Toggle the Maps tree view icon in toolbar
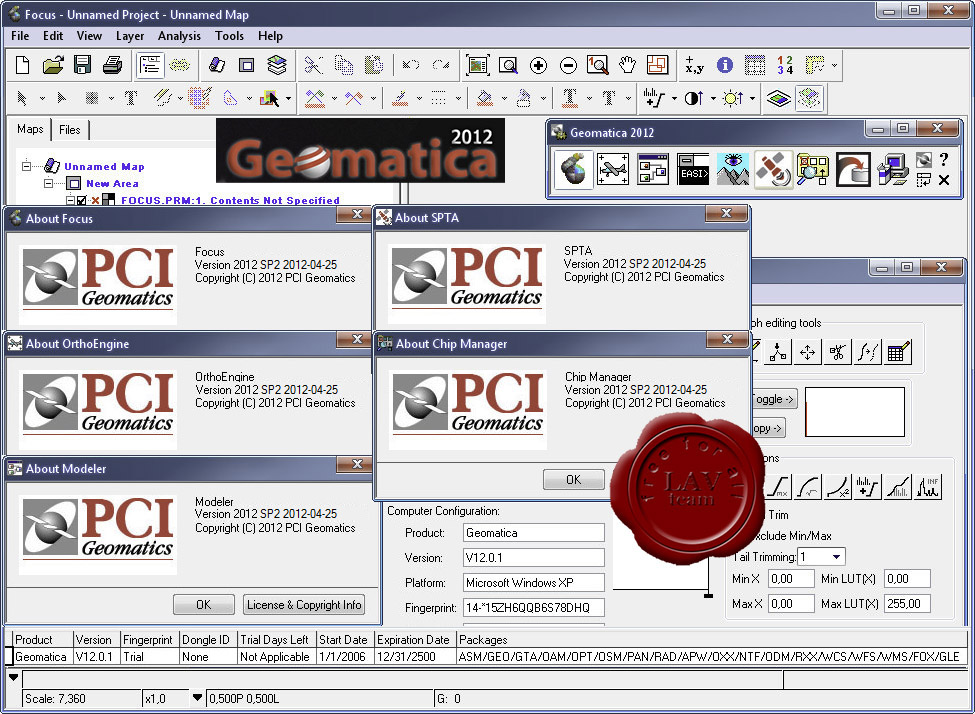The image size is (975, 714). coord(150,65)
